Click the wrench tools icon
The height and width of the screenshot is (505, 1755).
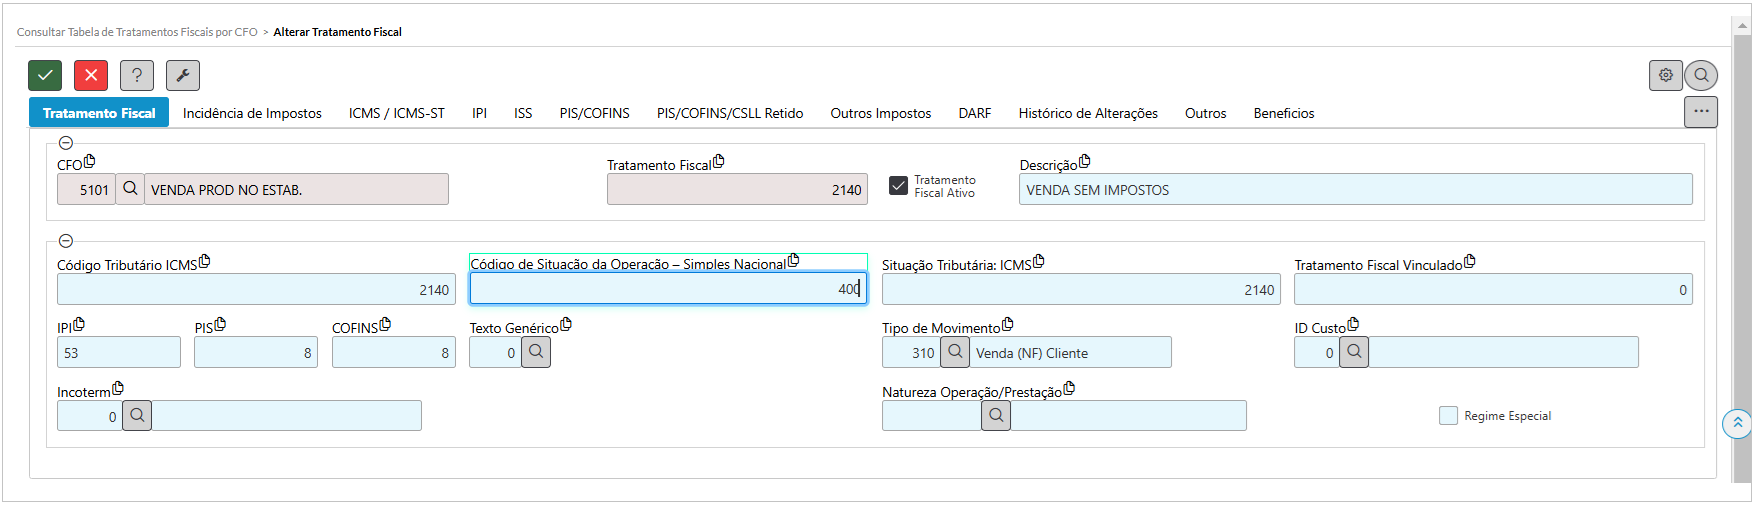pos(183,75)
